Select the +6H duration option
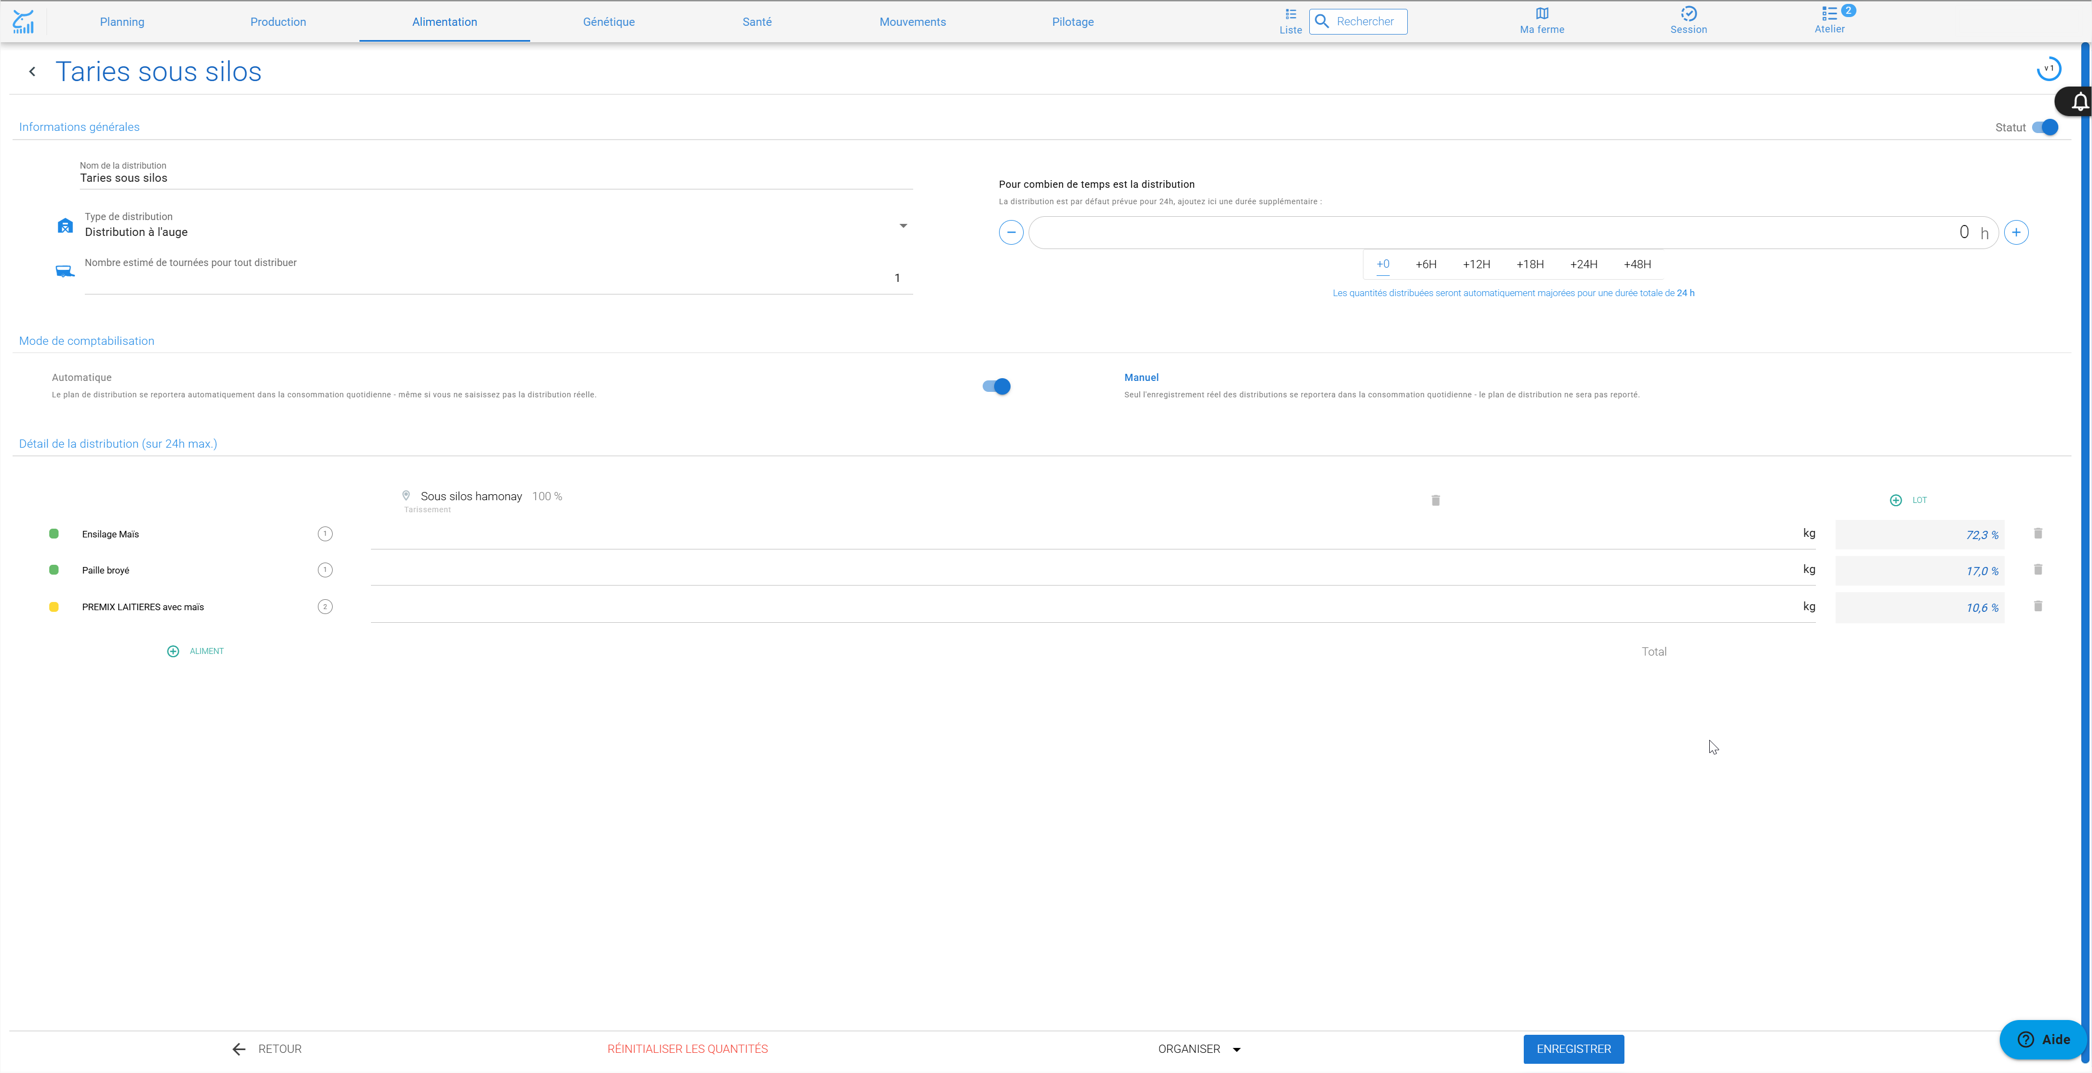The width and height of the screenshot is (2092, 1073). coord(1425,265)
